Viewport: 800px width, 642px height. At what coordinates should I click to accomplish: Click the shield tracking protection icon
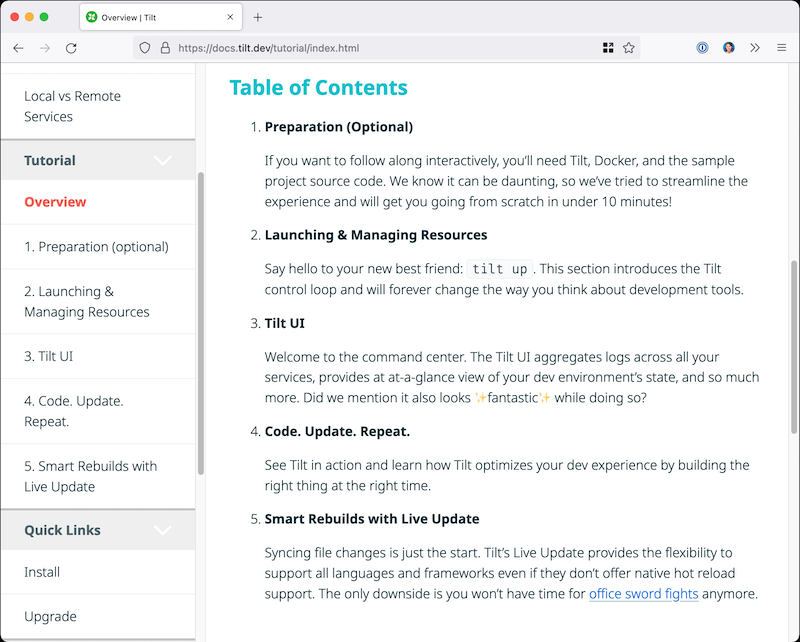(145, 48)
